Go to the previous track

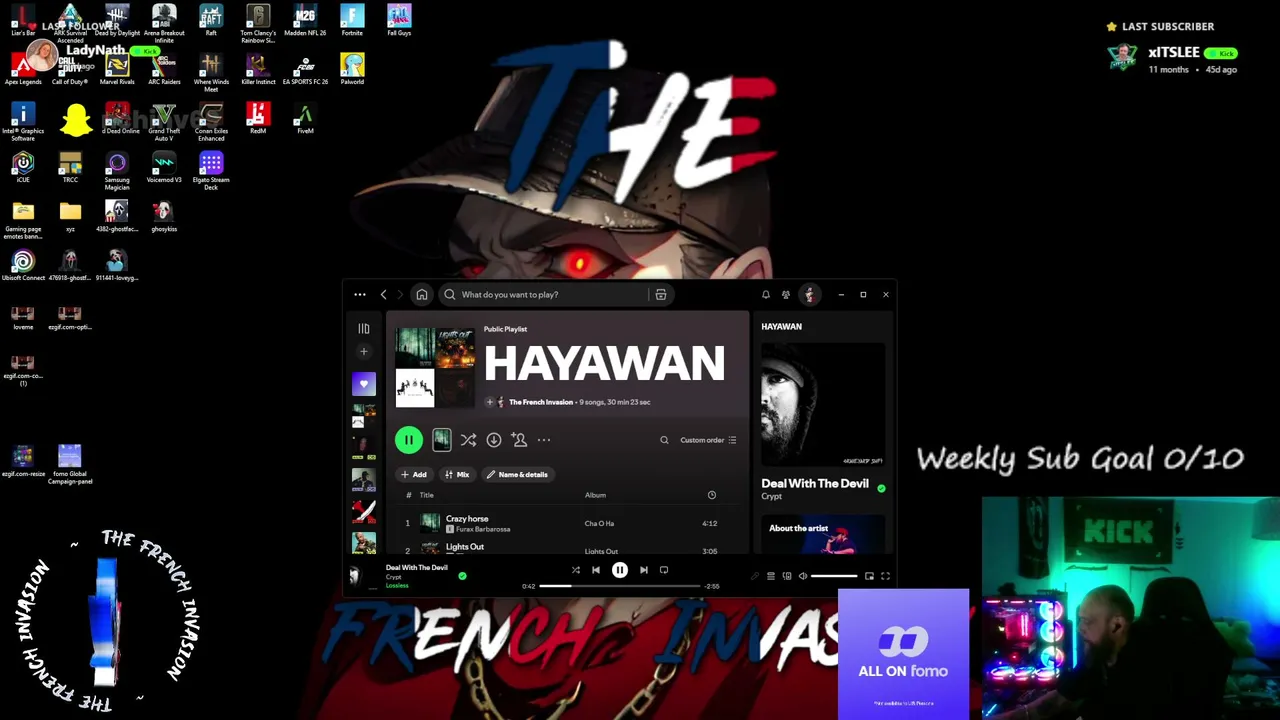coord(596,570)
